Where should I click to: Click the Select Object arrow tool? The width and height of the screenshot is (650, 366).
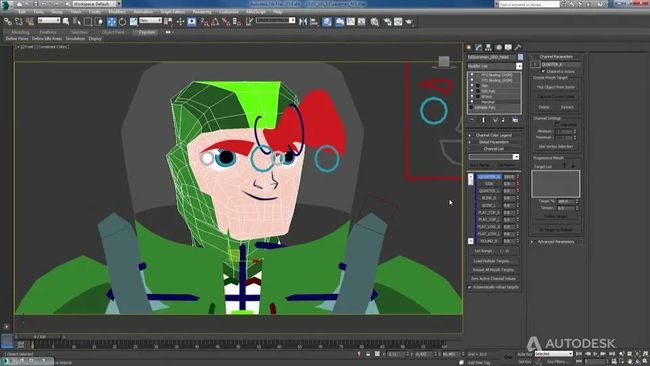click(65, 22)
